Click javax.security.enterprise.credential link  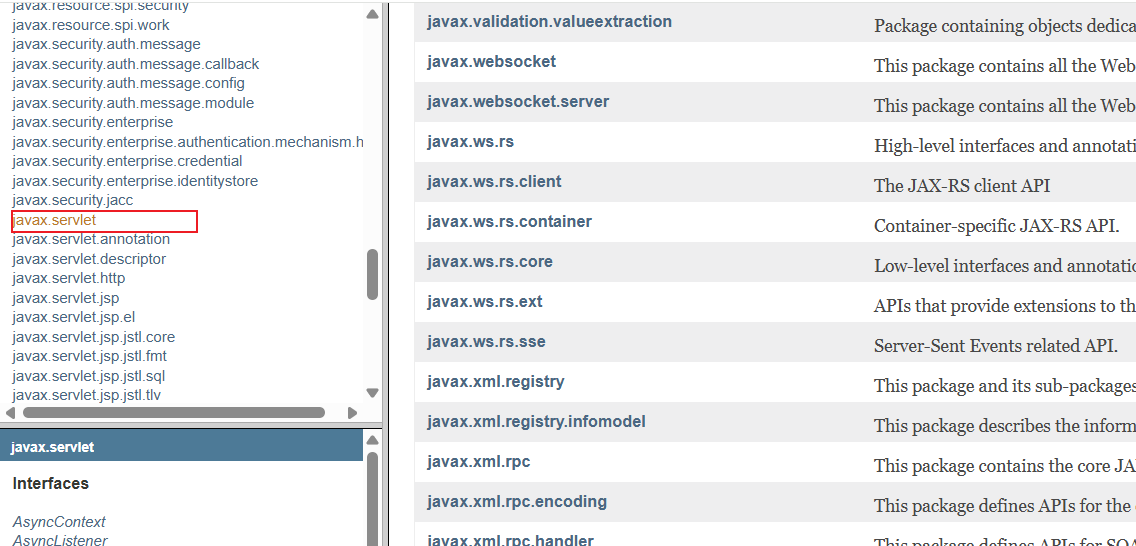click(x=127, y=161)
